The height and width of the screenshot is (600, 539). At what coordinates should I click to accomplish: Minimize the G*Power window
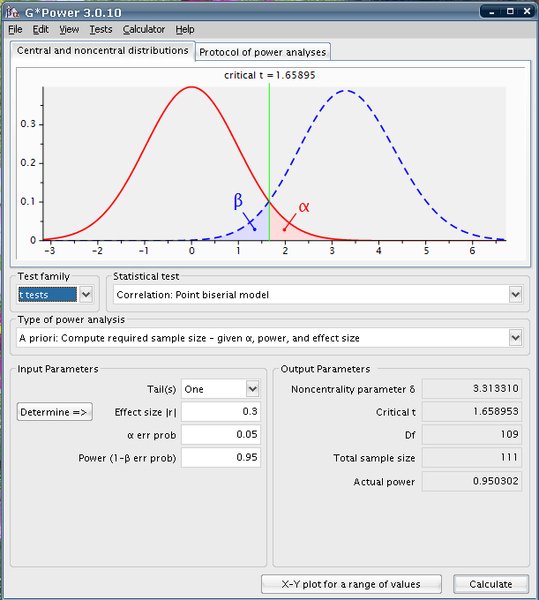pyautogui.click(x=492, y=12)
